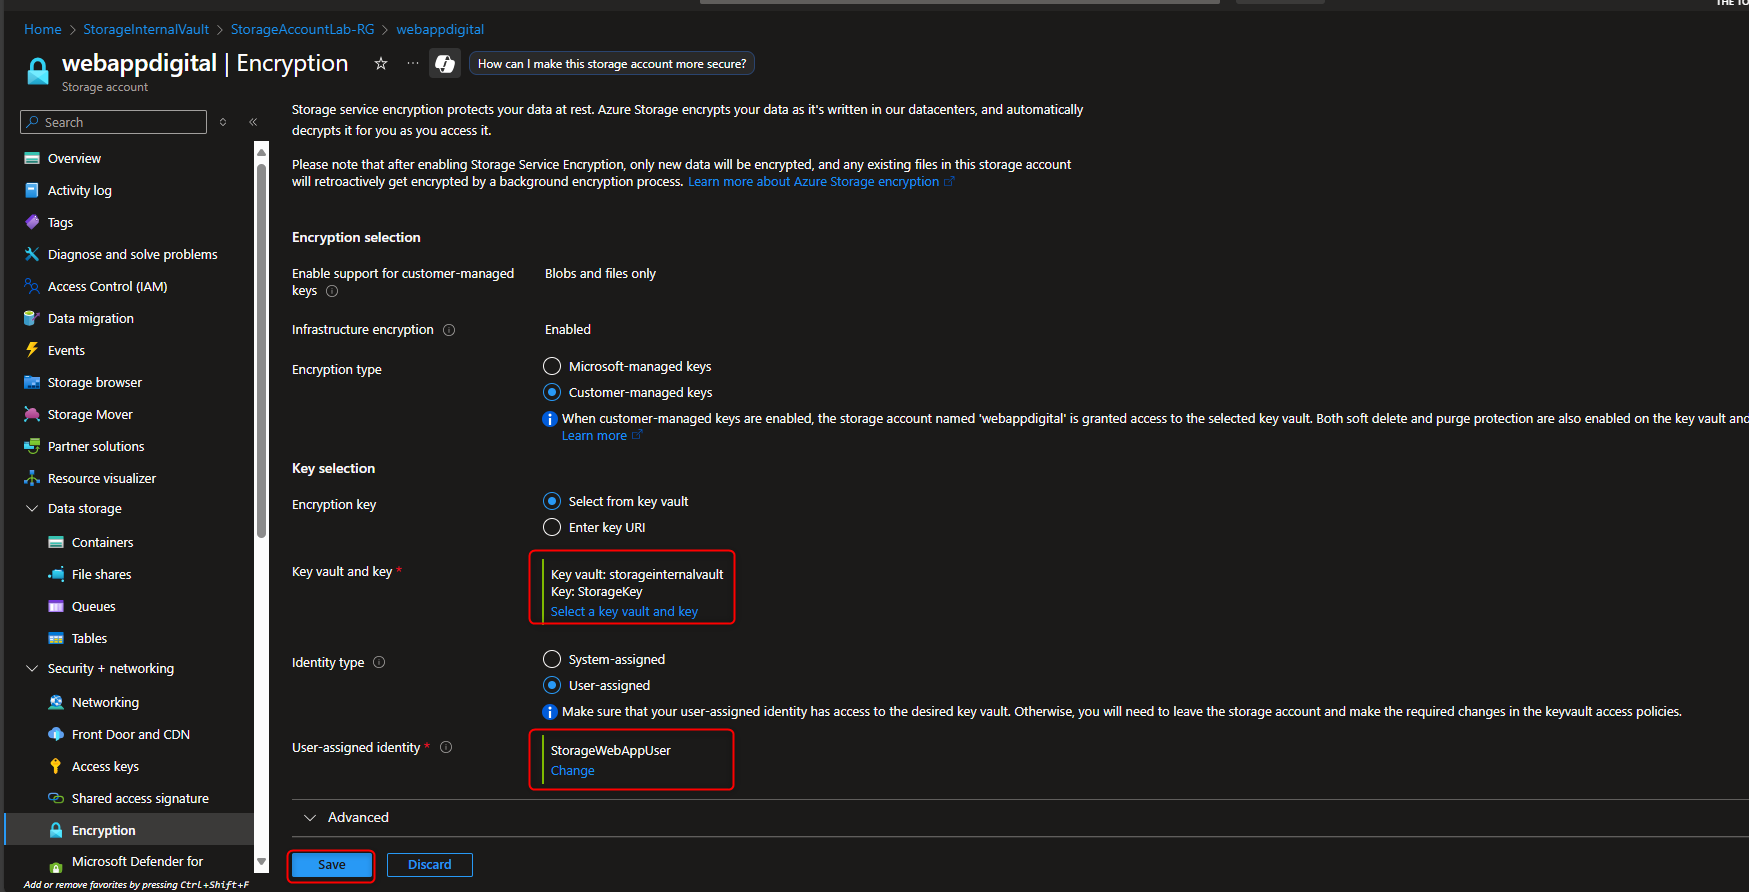This screenshot has height=892, width=1749.
Task: Open Encryption in the sidebar menu
Action: click(x=130, y=830)
